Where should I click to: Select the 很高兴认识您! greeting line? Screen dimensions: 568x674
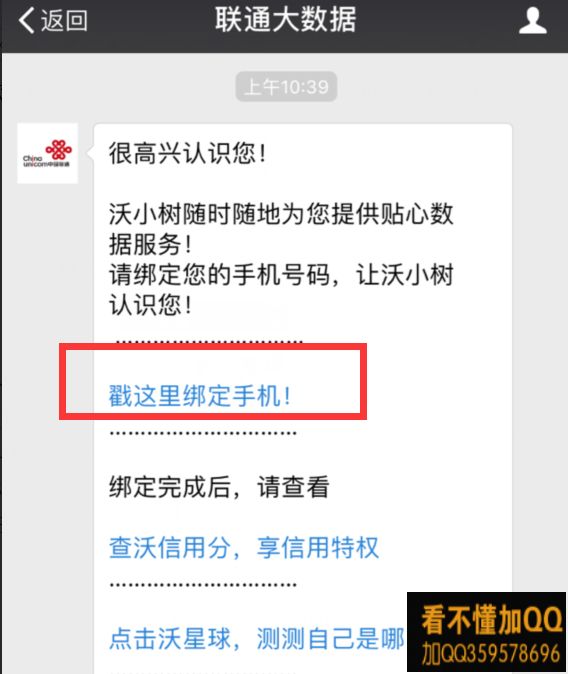[188, 153]
